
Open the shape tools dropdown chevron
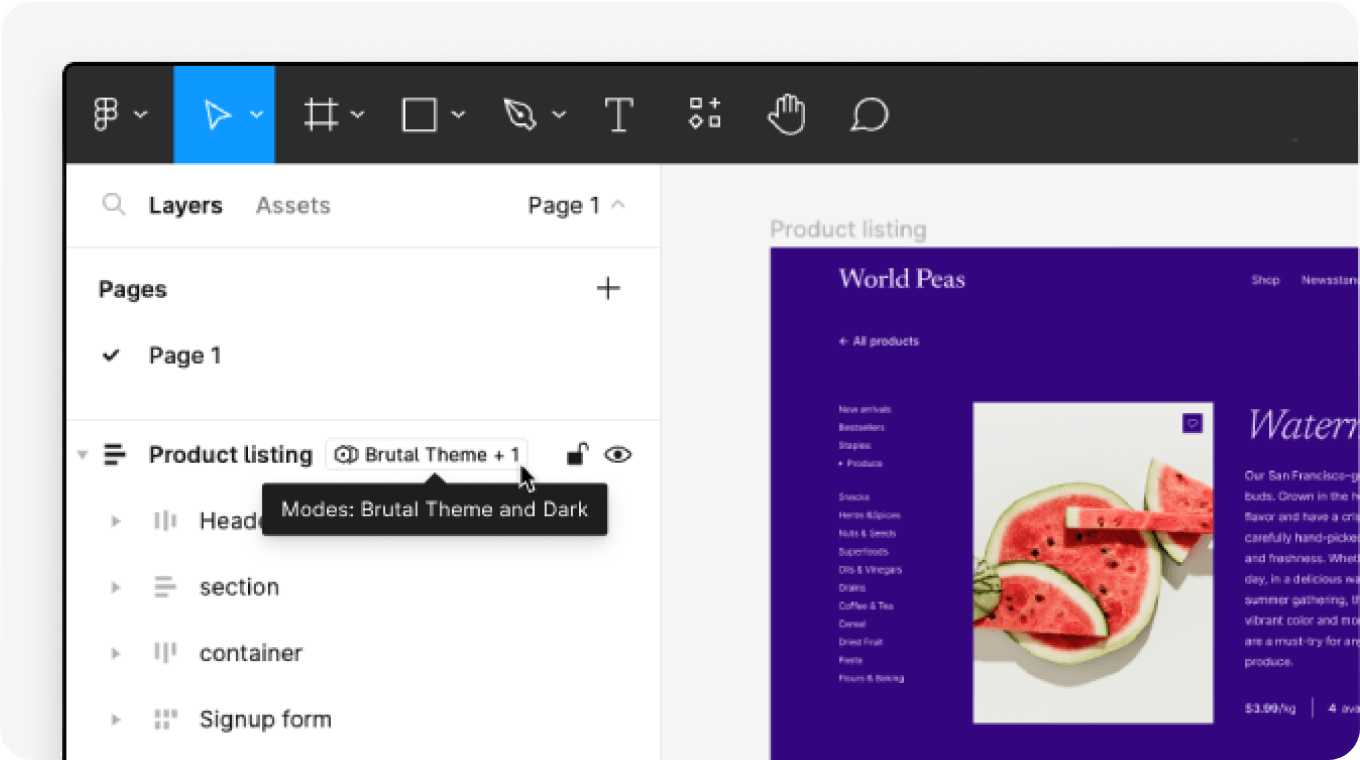pos(458,115)
